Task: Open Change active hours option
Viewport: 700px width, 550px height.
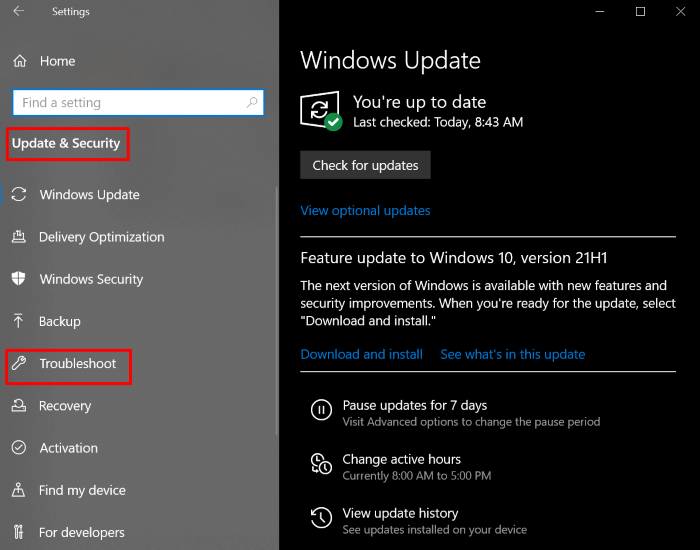Action: click(x=401, y=460)
